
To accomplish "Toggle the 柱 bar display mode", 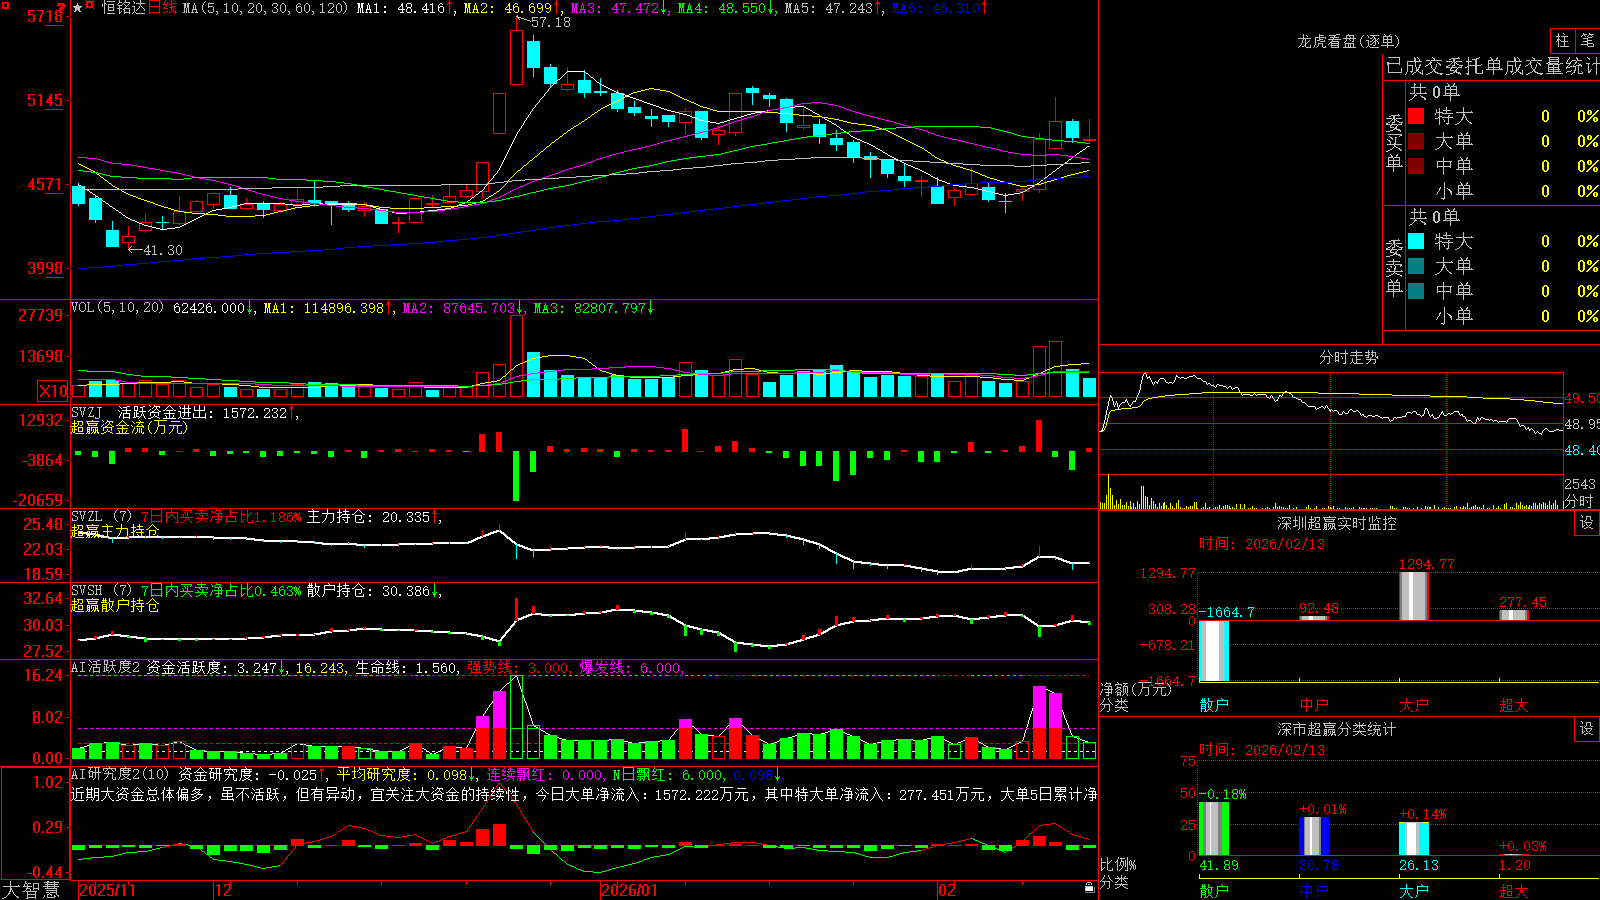I will [1562, 41].
